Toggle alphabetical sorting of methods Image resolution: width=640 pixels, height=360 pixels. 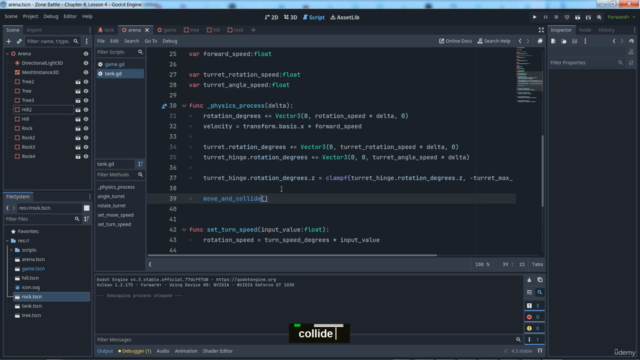click(140, 164)
